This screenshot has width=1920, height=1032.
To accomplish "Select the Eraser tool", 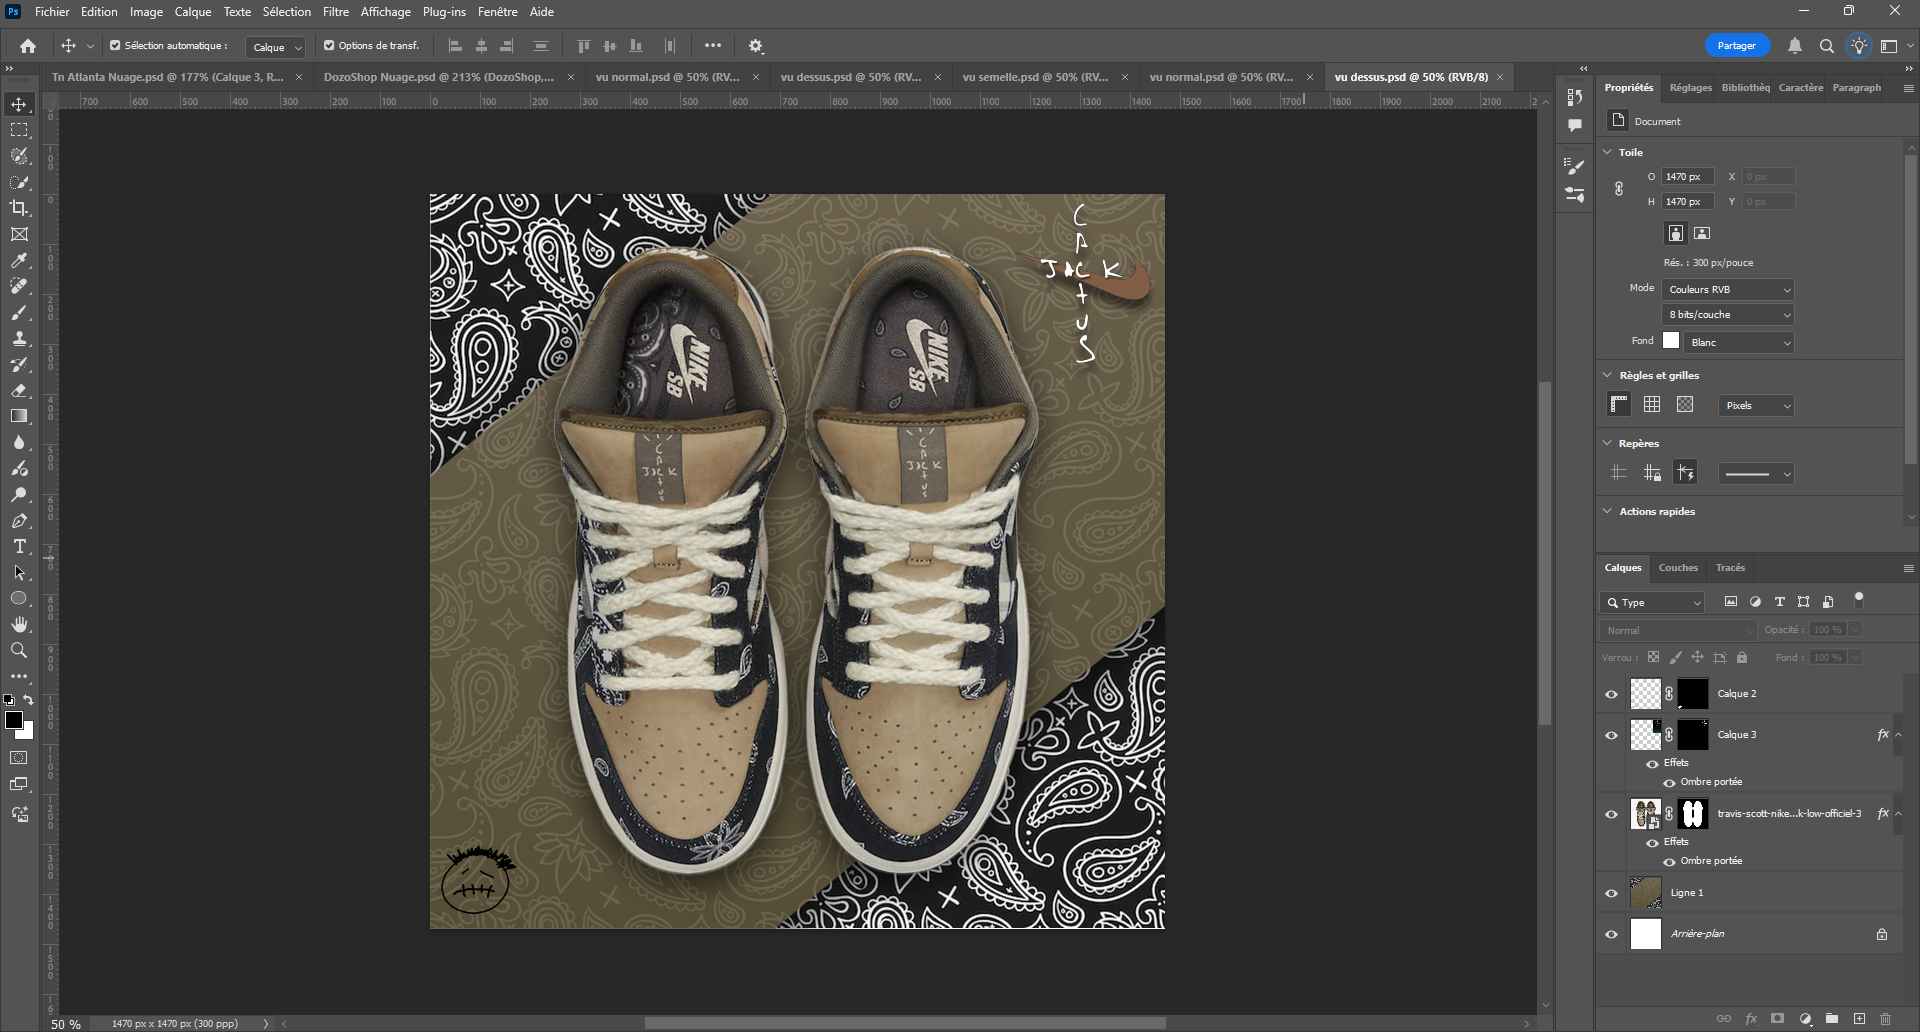I will pyautogui.click(x=19, y=390).
